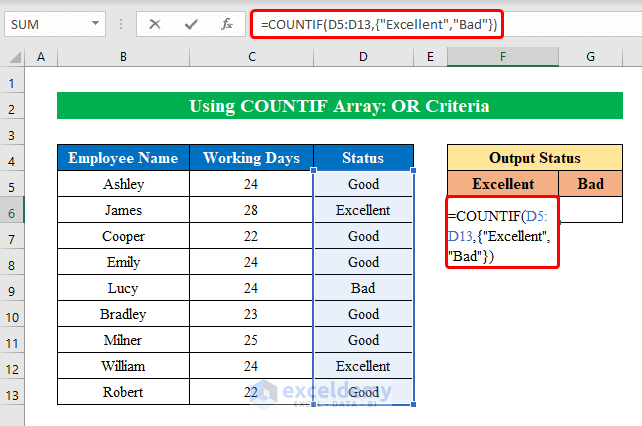
Task: Click the 'Employee Name' header cell
Action: tap(123, 158)
